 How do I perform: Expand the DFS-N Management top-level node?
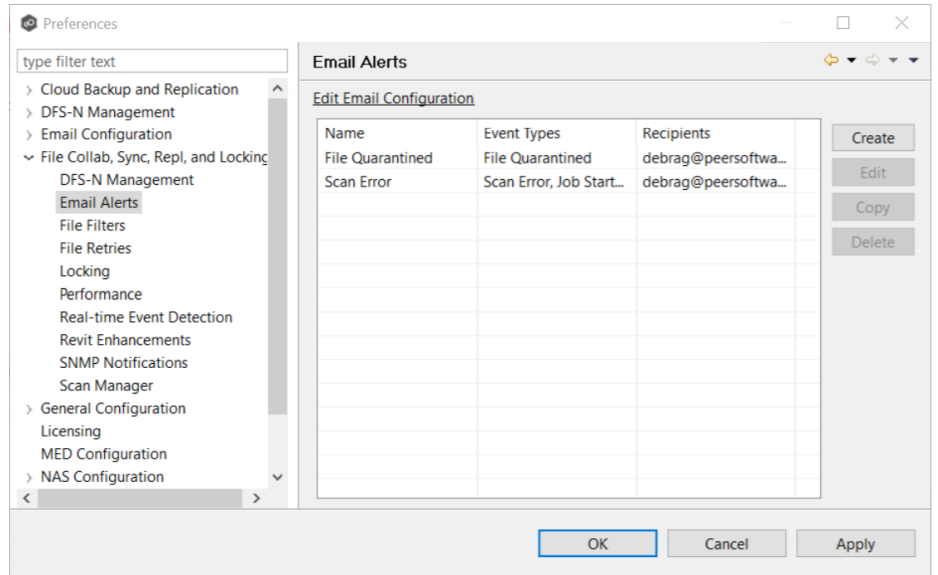(29, 113)
